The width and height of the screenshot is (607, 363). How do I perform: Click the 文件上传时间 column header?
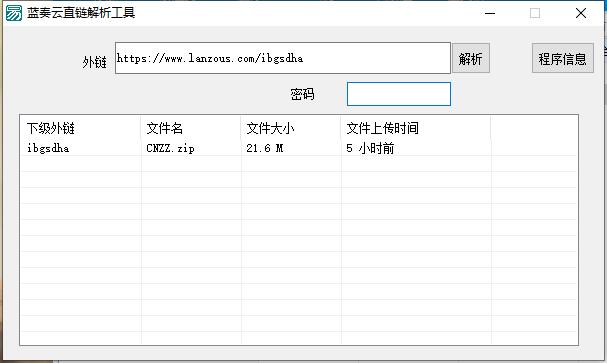(x=416, y=128)
